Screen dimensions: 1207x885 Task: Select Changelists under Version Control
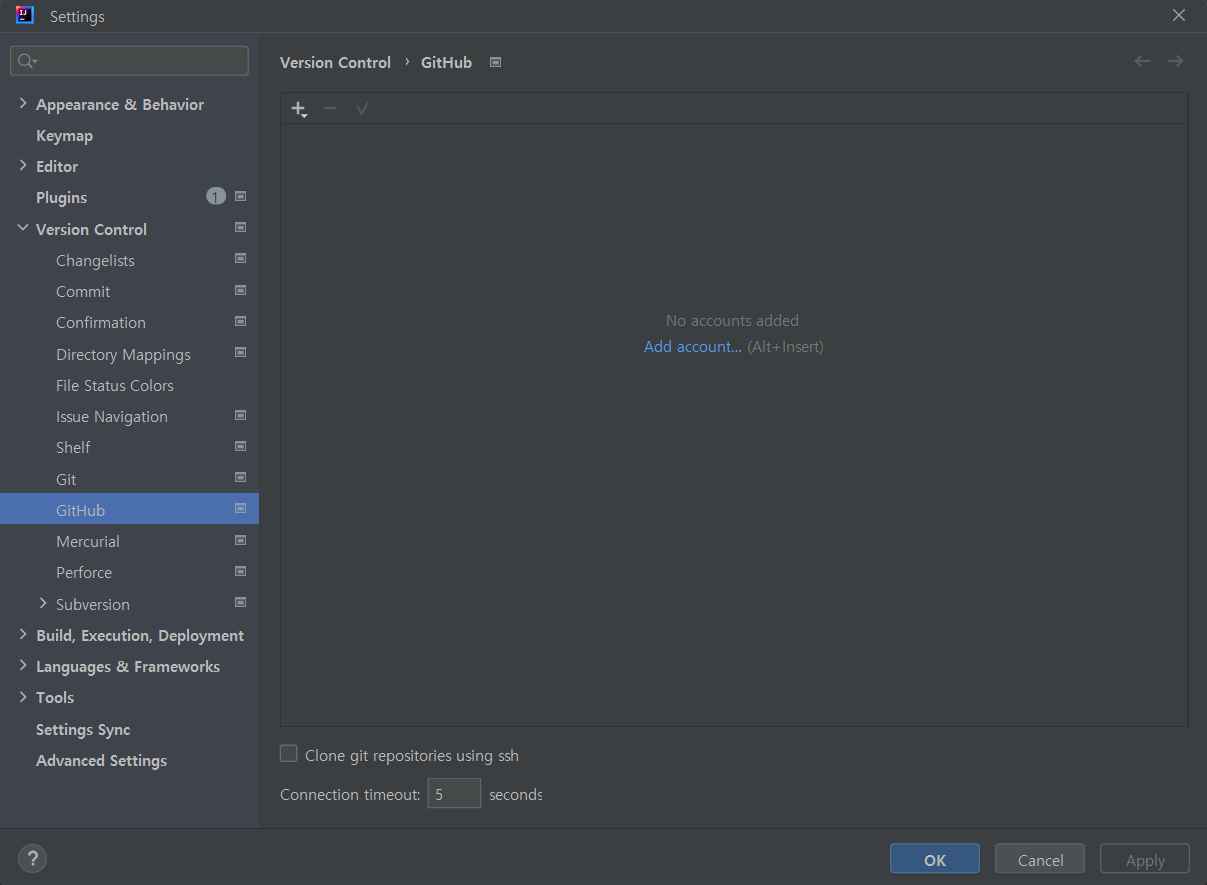point(95,260)
